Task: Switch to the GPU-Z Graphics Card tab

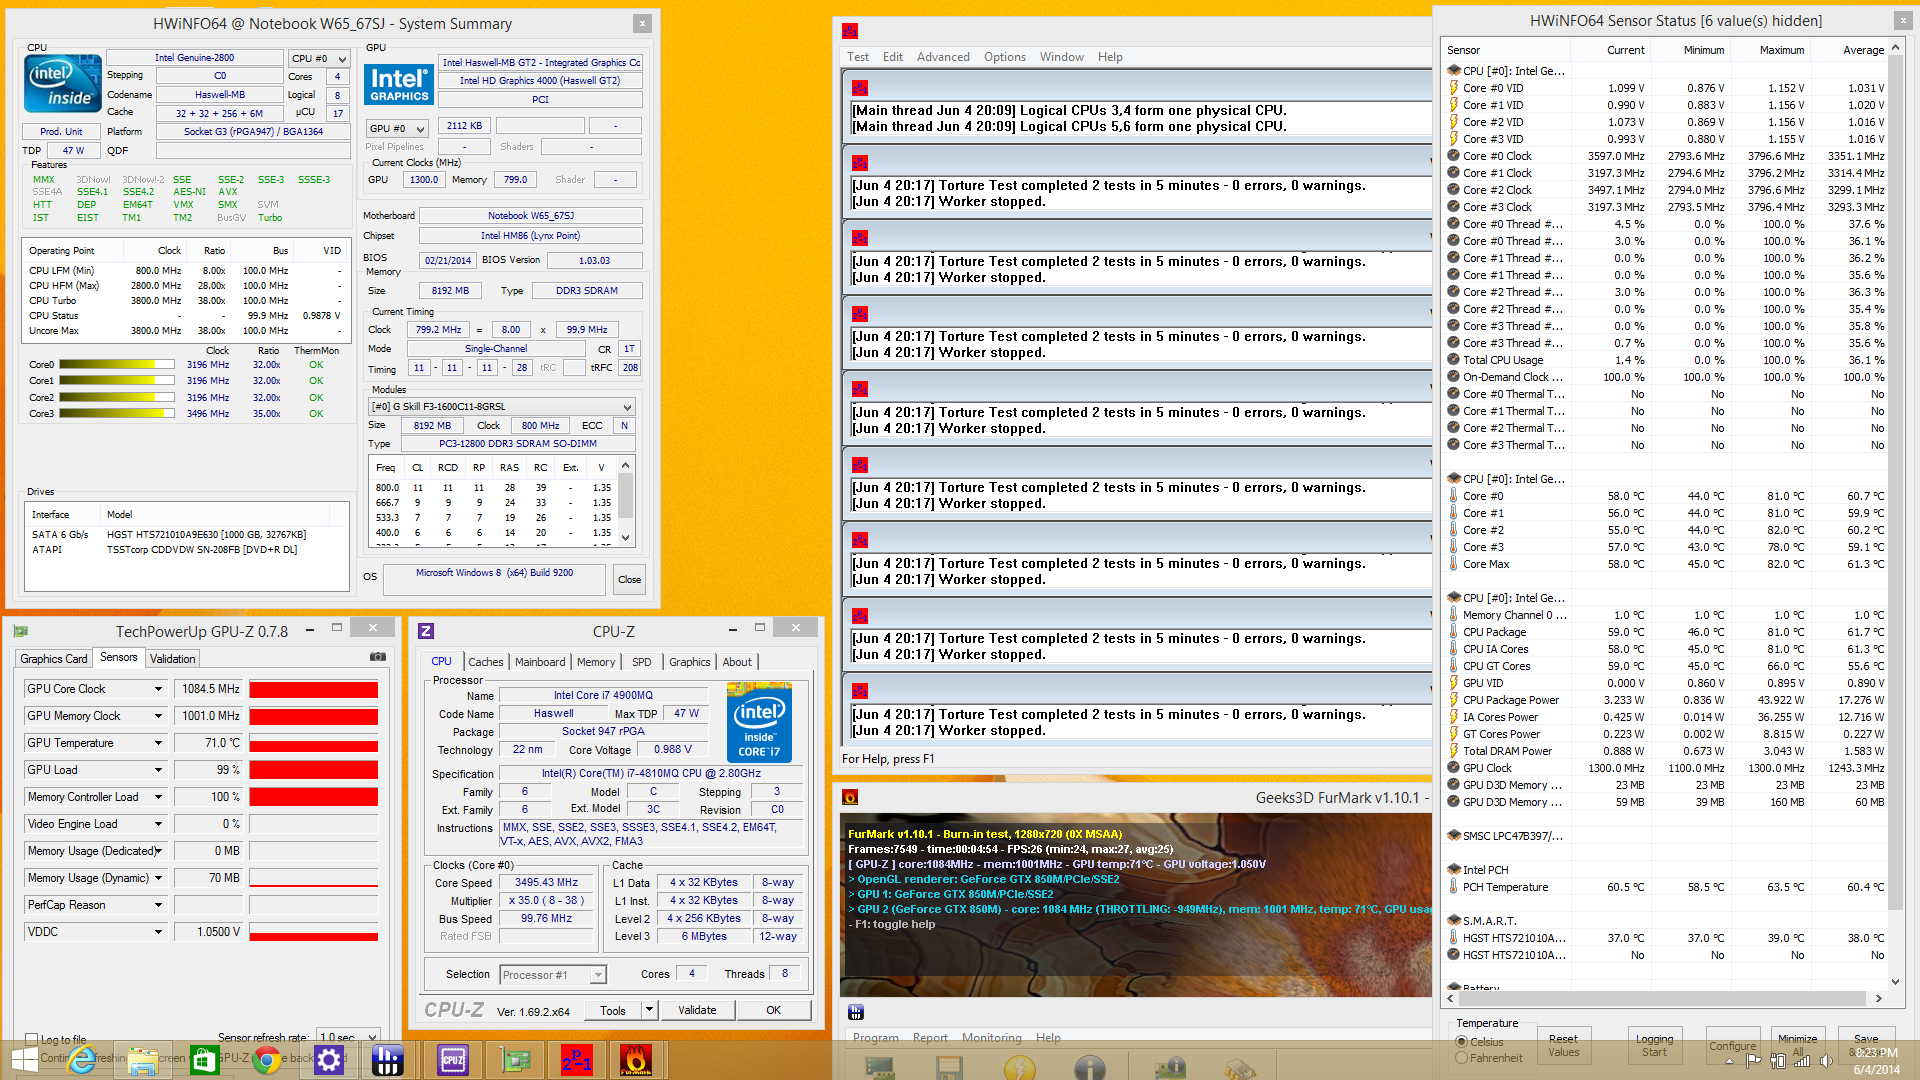Action: pyautogui.click(x=54, y=658)
